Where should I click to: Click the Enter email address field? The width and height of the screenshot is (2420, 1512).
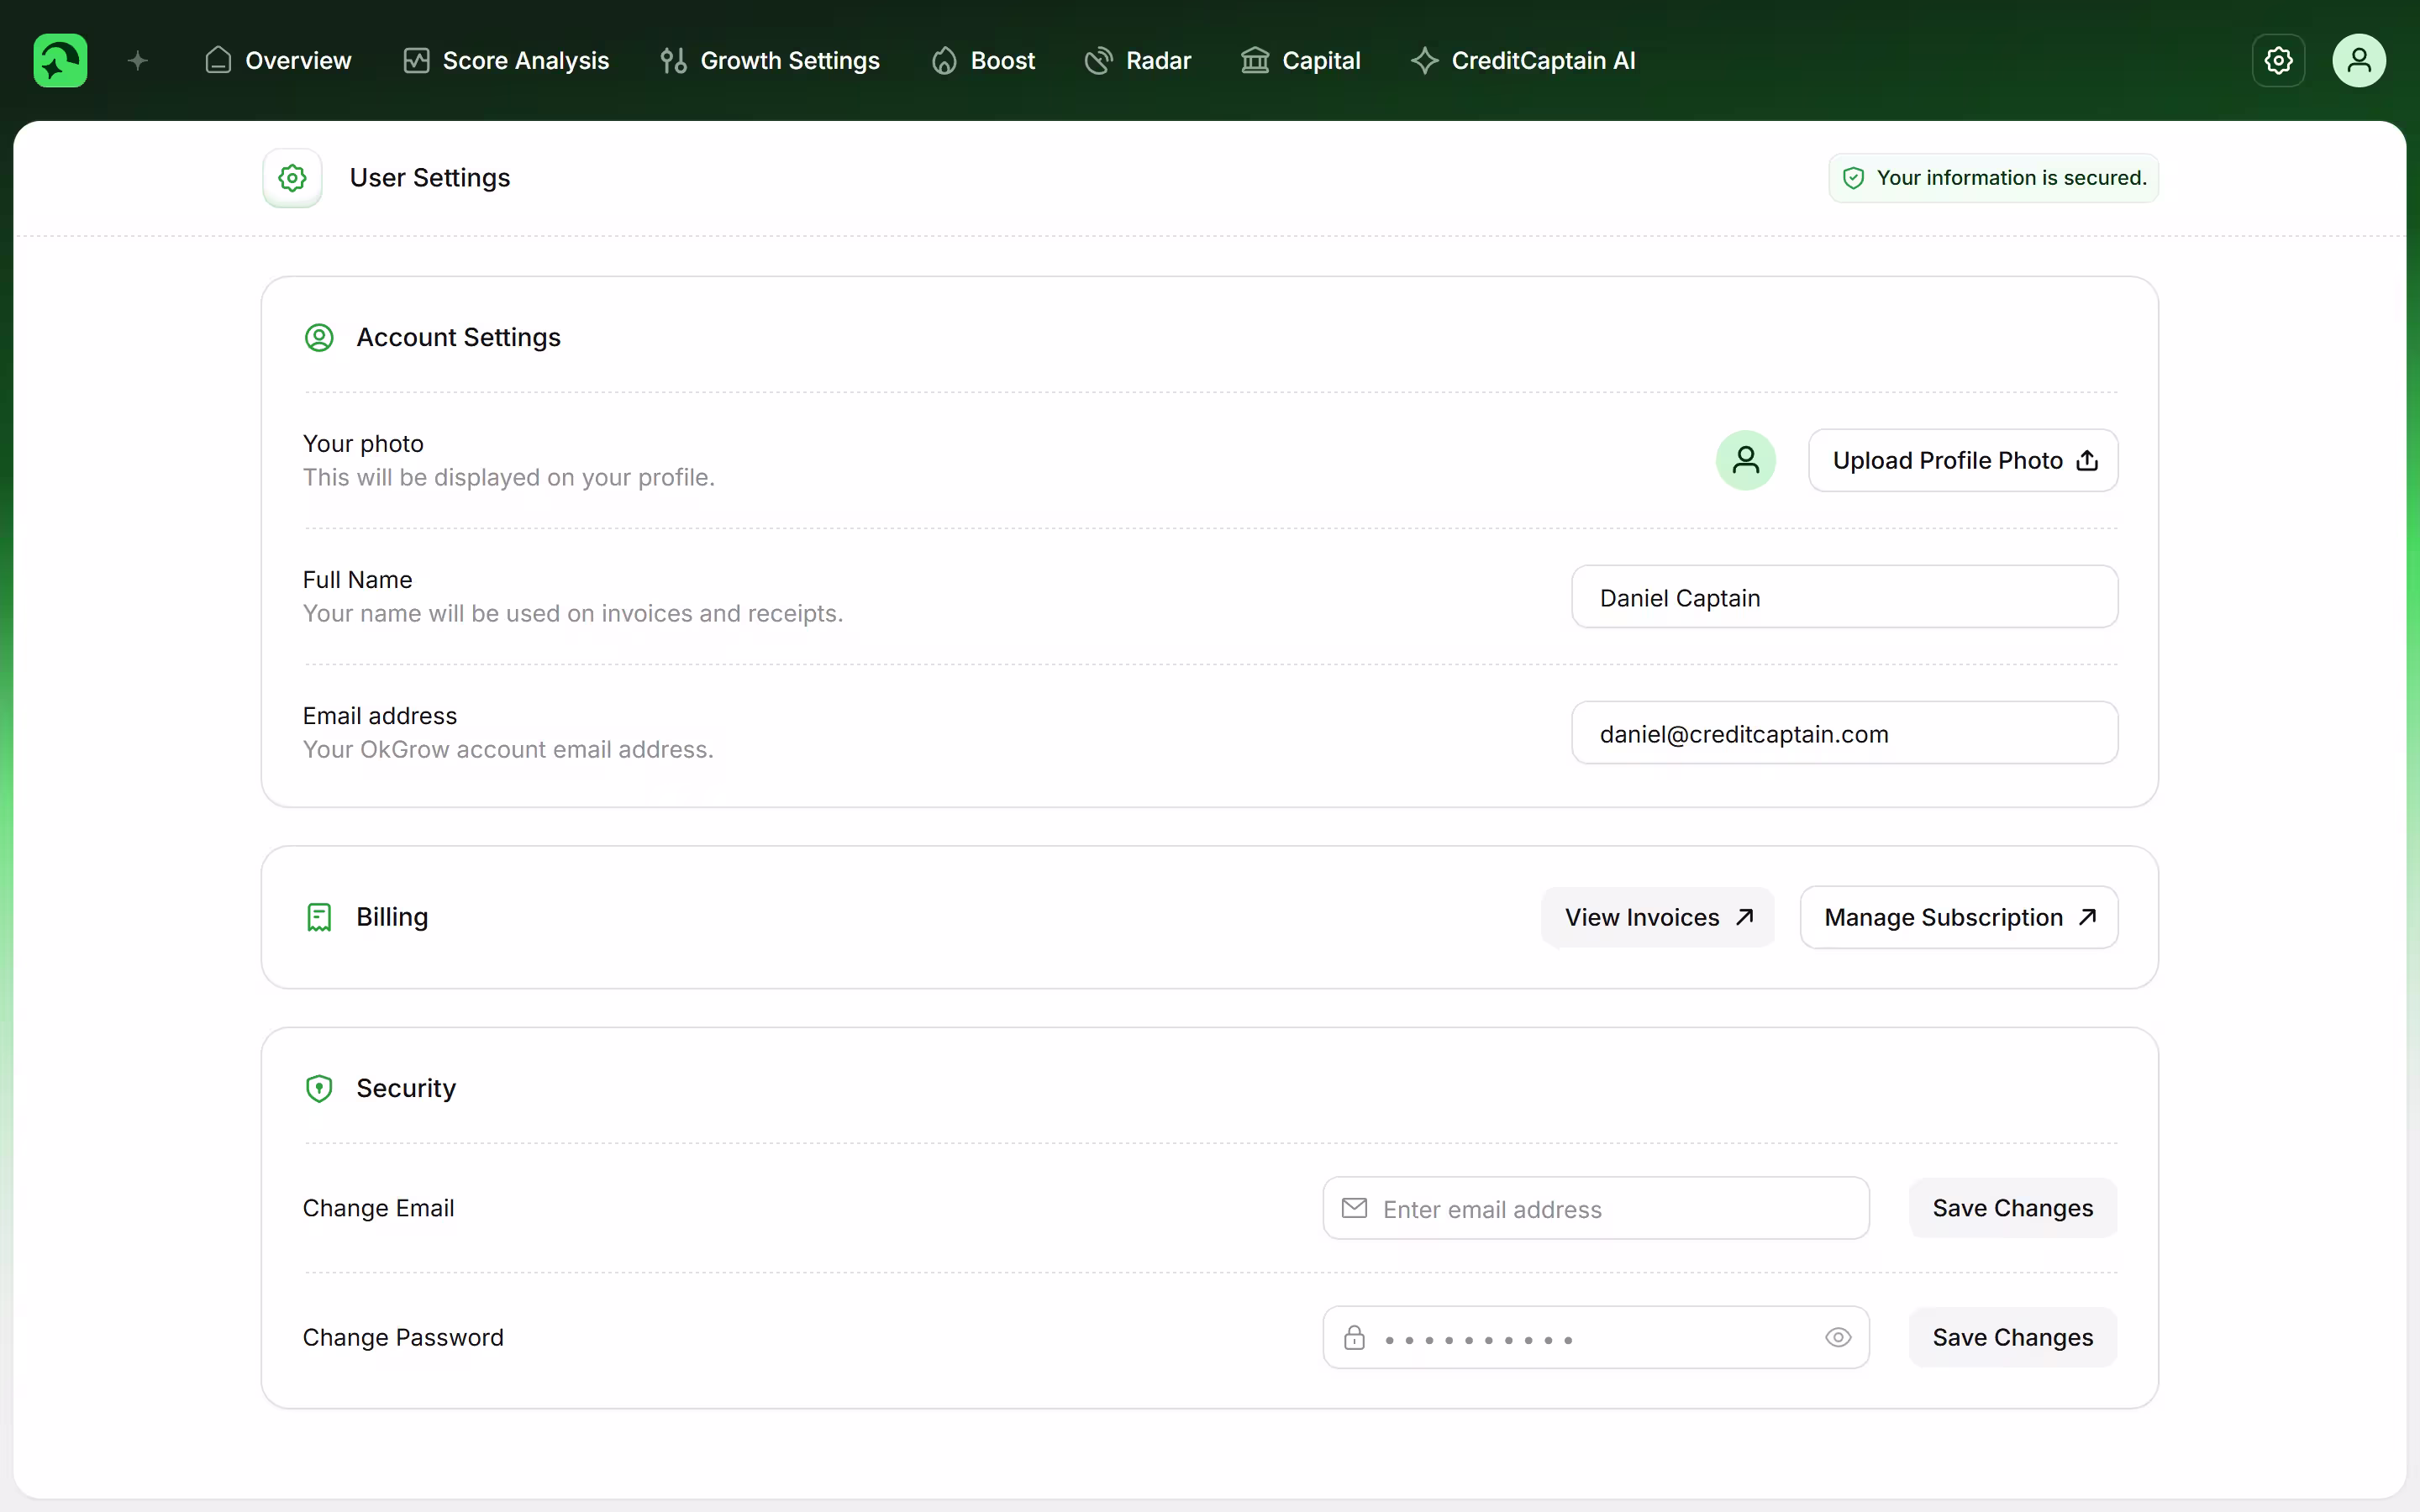coord(1596,1208)
